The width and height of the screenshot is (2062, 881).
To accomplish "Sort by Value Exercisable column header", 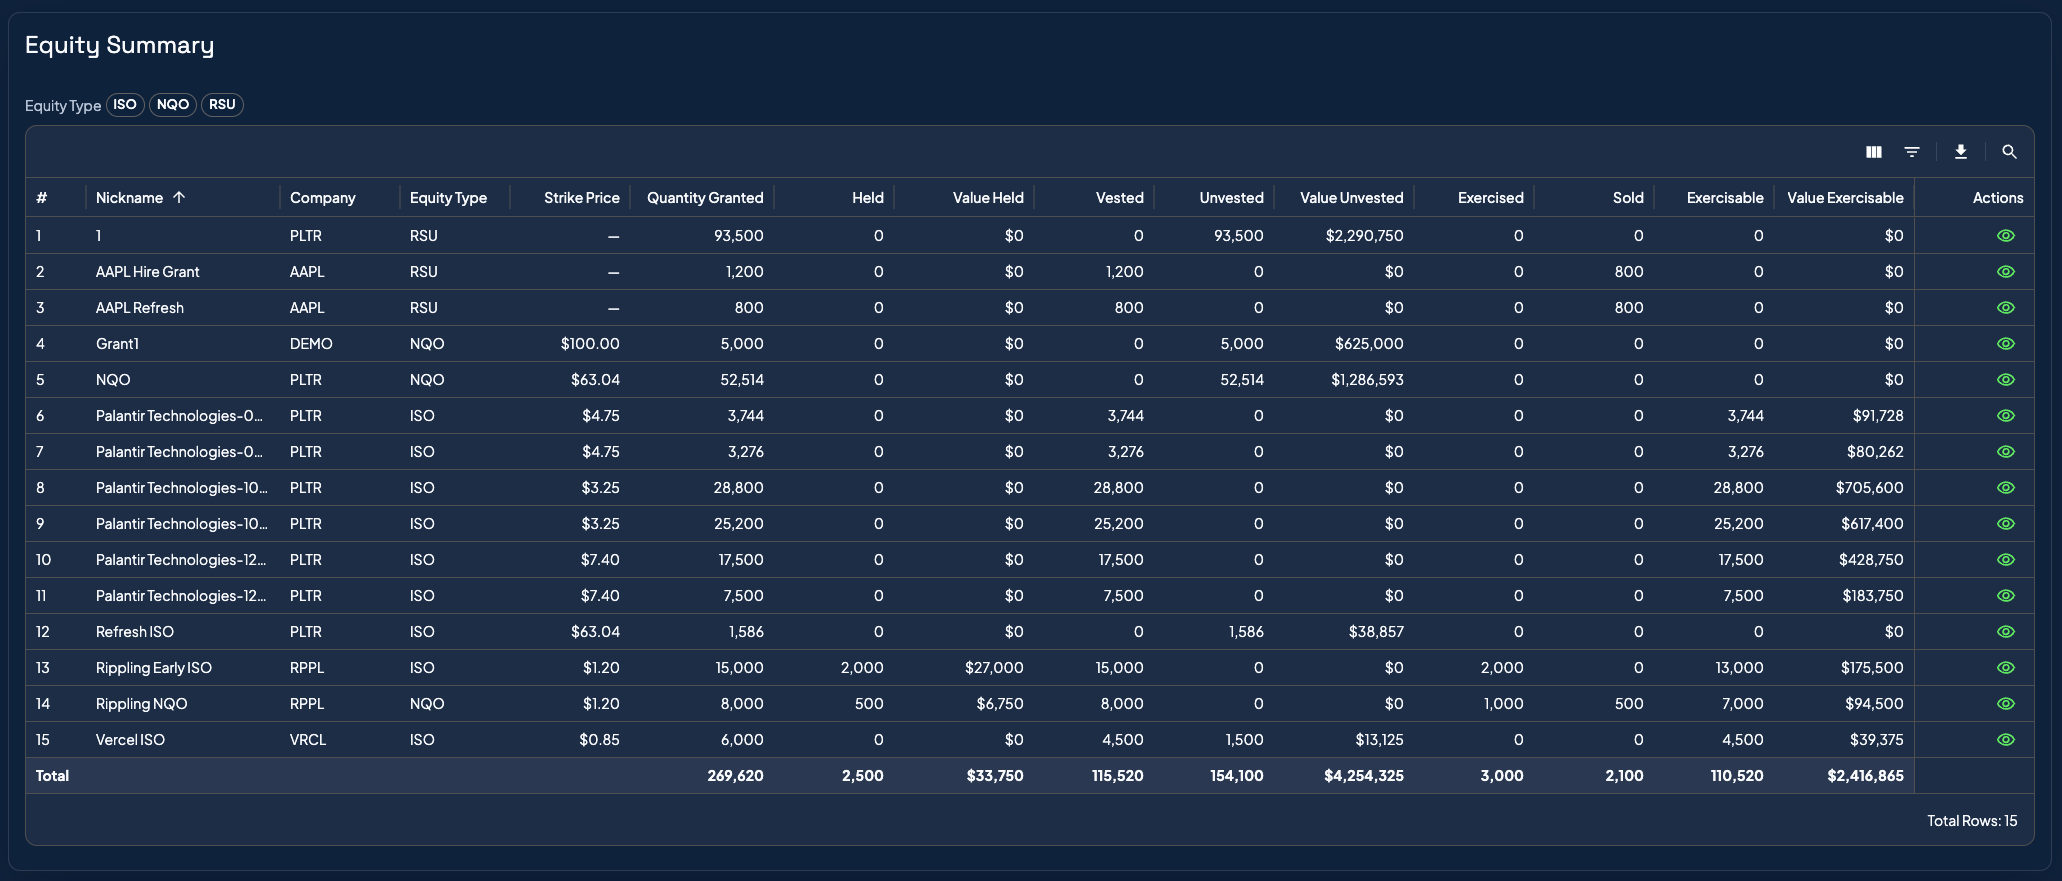I will 1845,198.
